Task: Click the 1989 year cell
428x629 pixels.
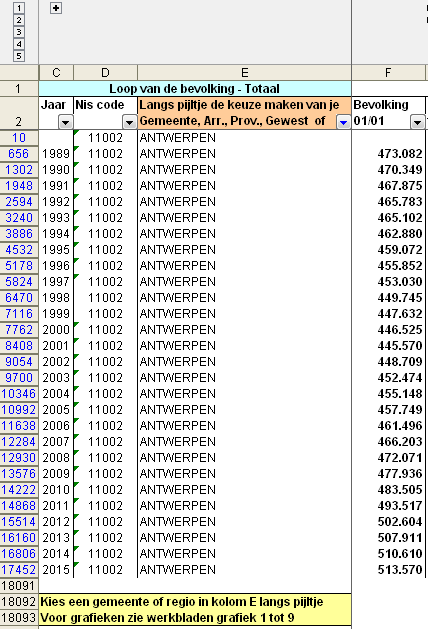Action: pos(56,154)
